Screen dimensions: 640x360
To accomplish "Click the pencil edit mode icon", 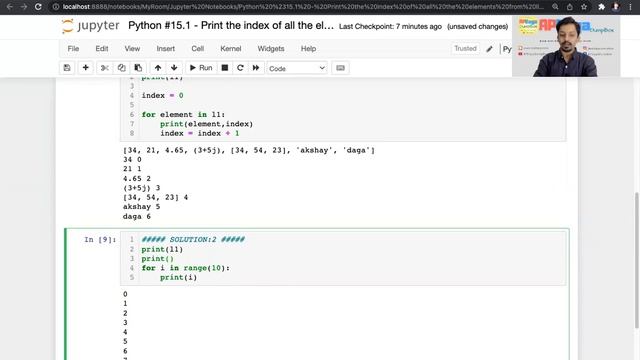I will click(489, 49).
